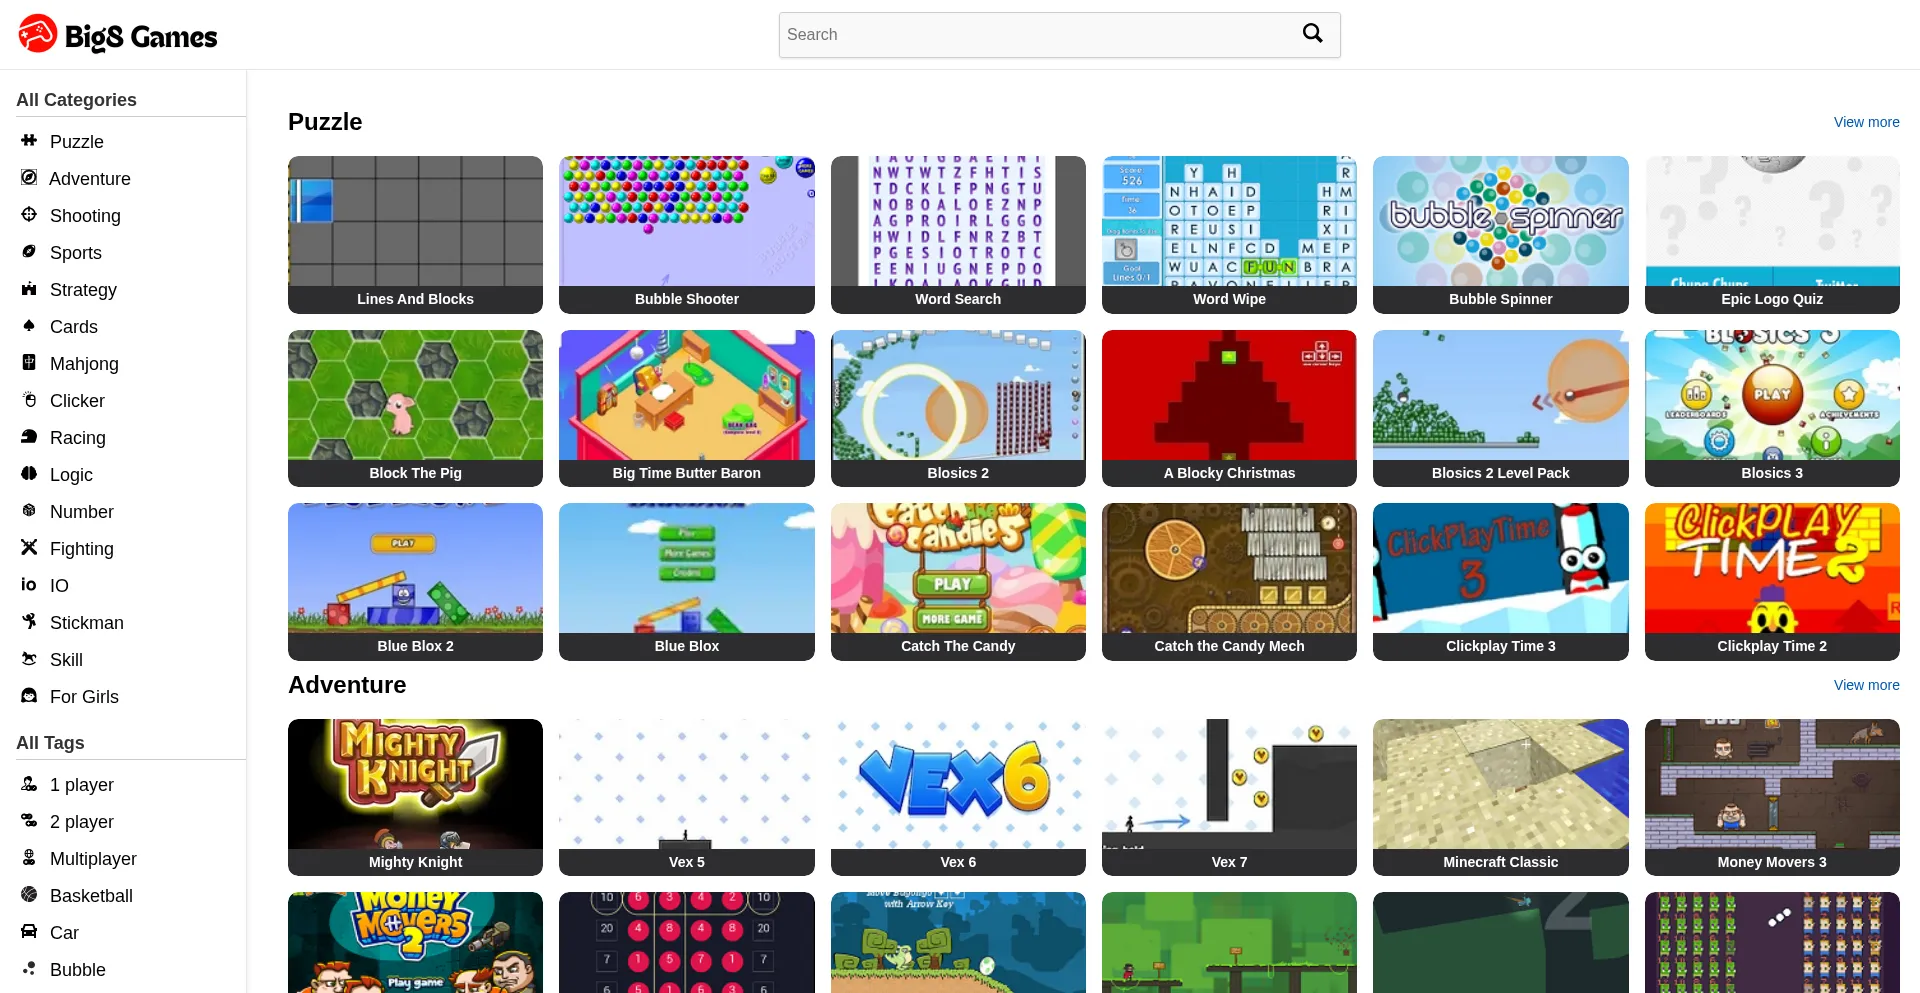This screenshot has width=1920, height=993.
Task: Play the Block The Pig game
Action: coord(415,408)
